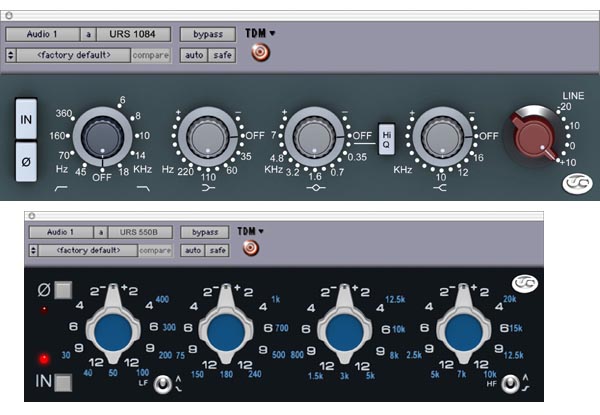Click the 360 Hz label on URS 1084 filter
600x415 pixels.
pos(64,113)
